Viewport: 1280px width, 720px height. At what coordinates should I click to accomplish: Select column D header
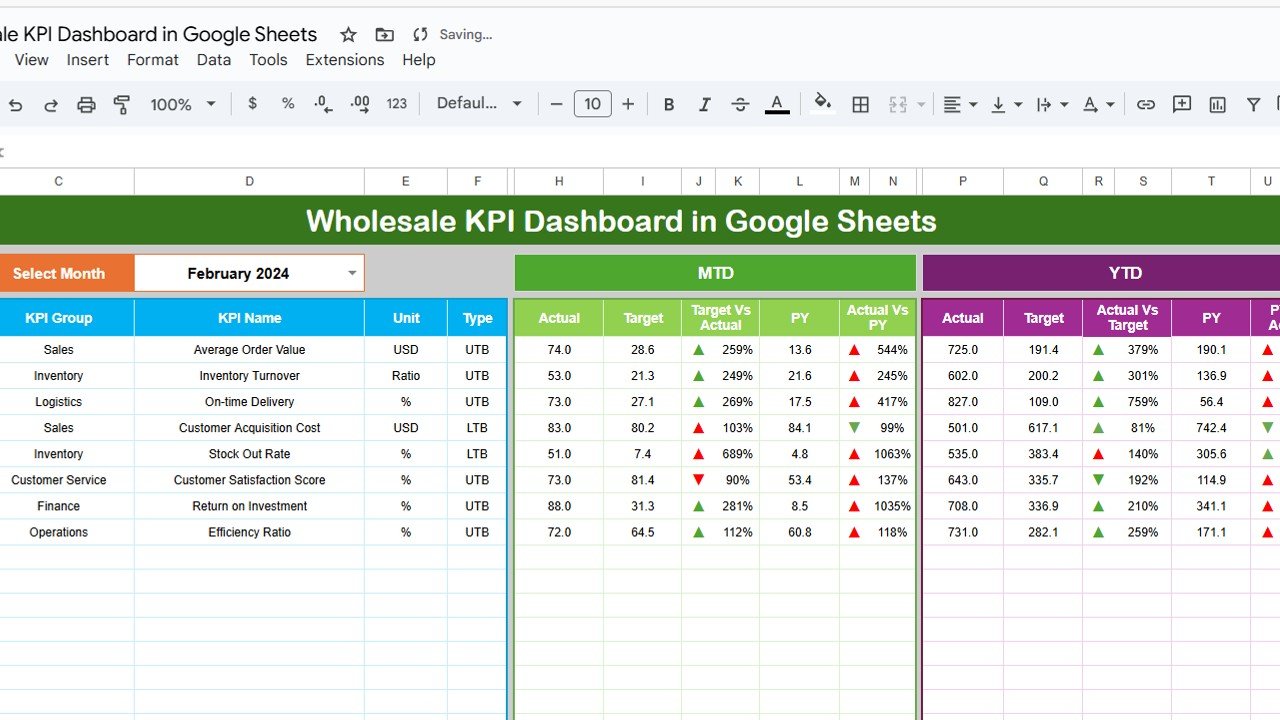pos(249,181)
